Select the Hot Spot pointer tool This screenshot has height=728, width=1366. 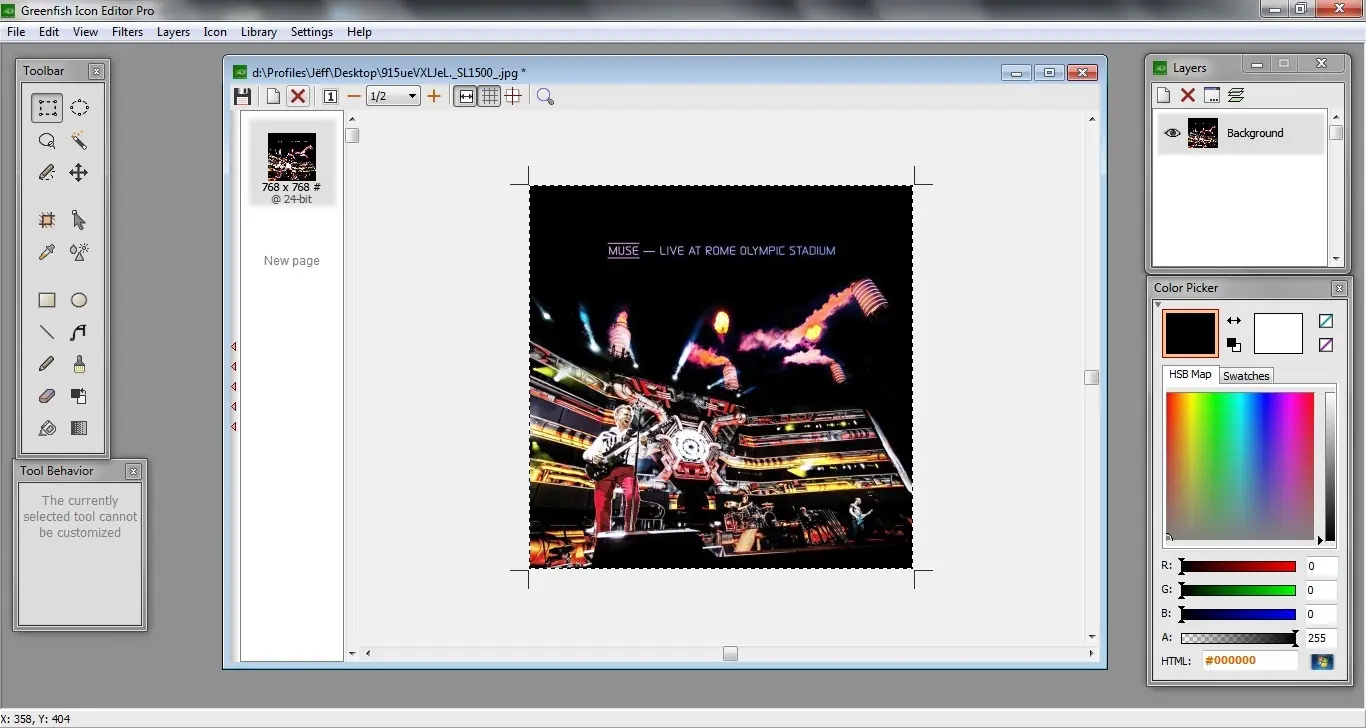pyautogui.click(x=79, y=220)
